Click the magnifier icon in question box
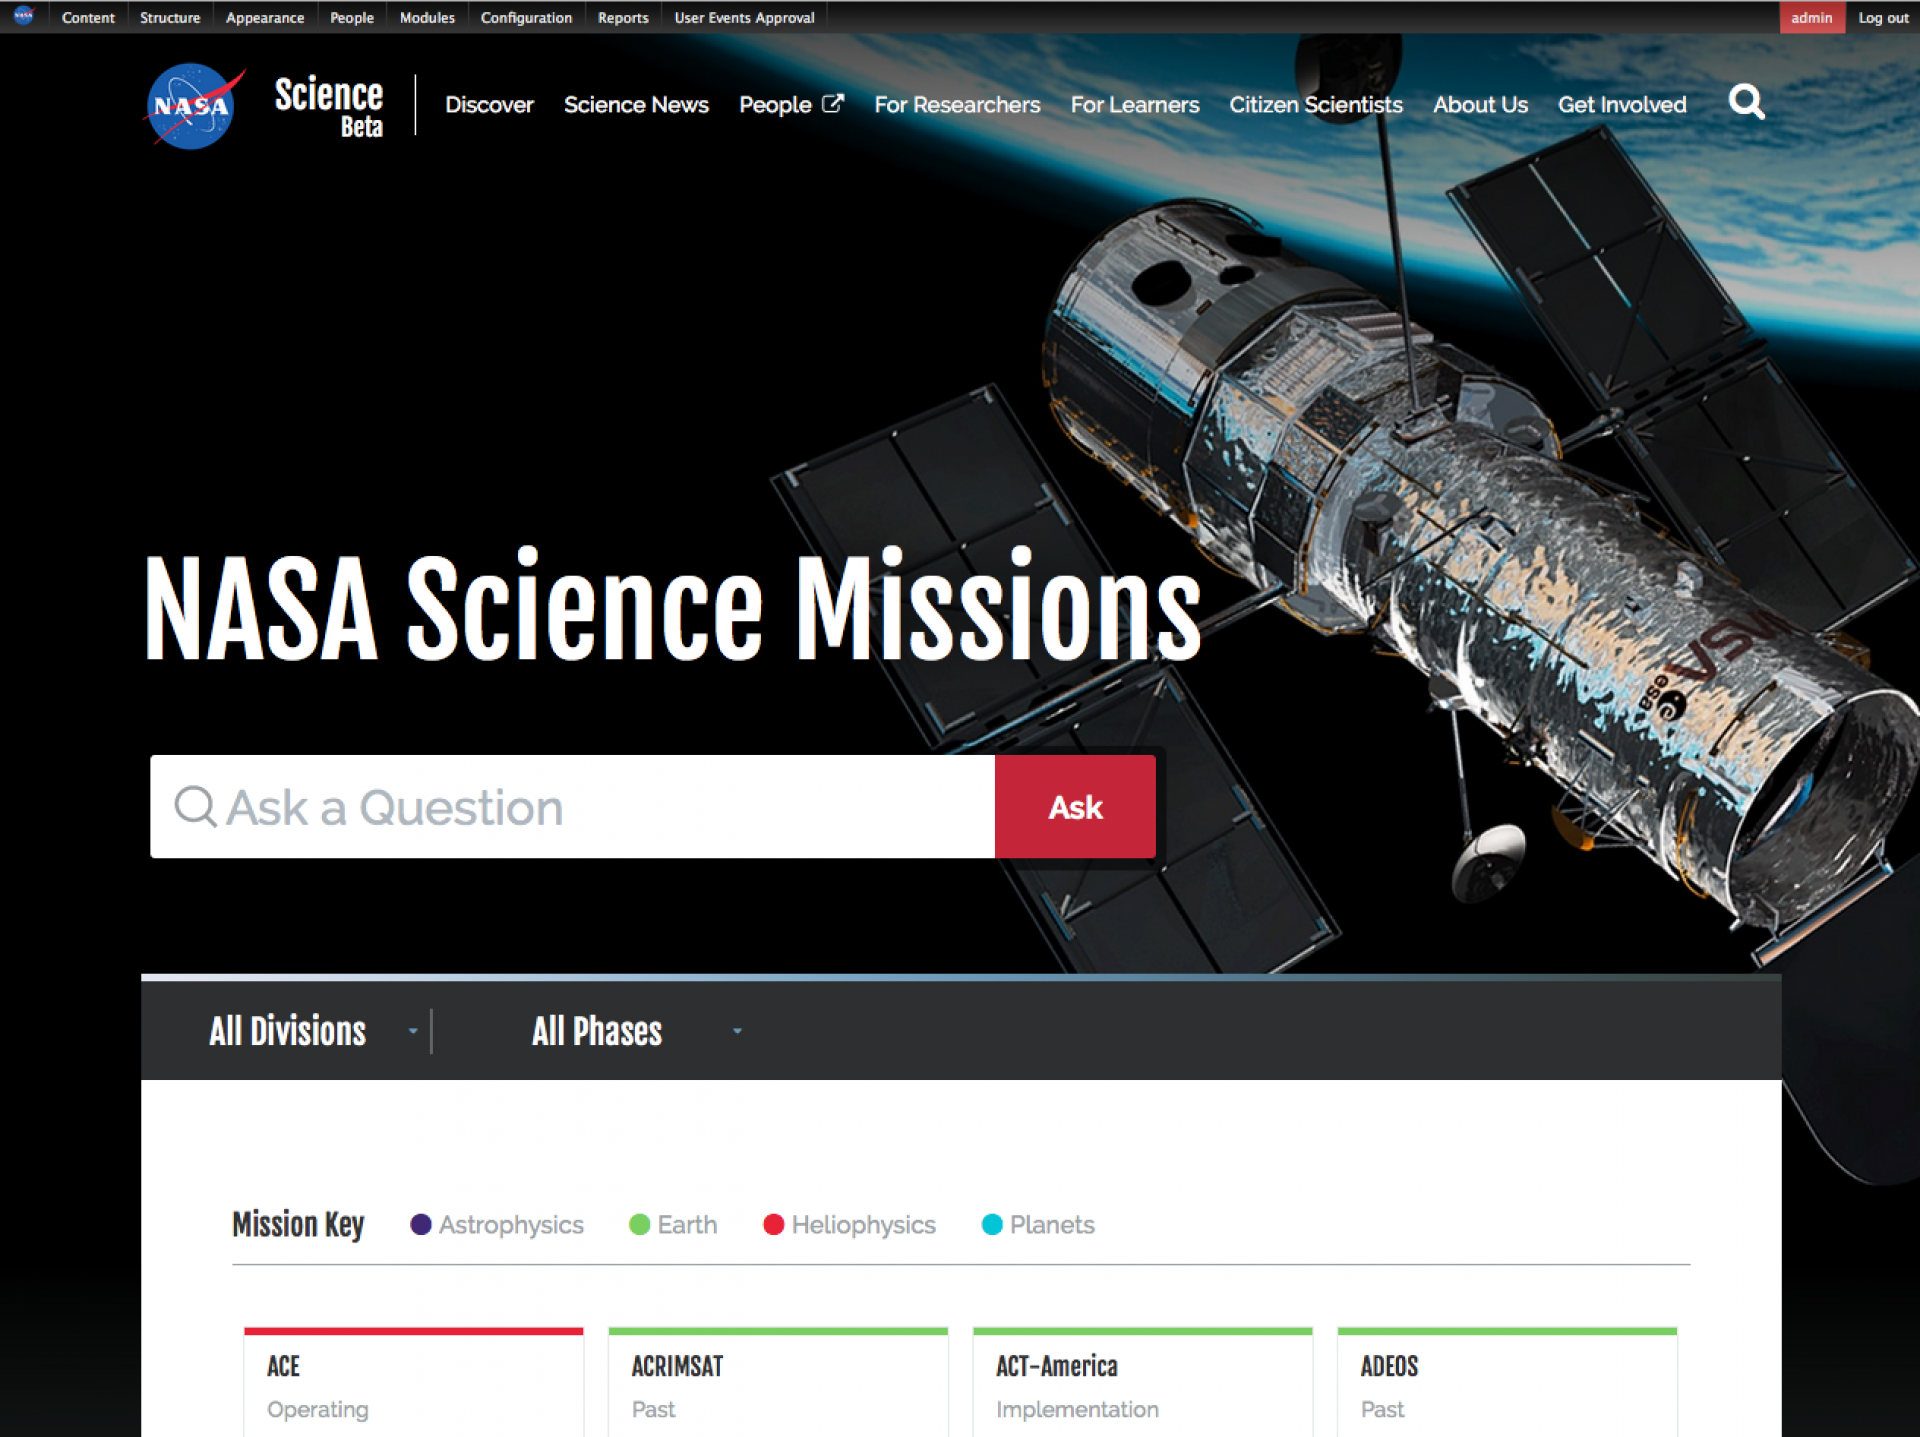The width and height of the screenshot is (1920, 1437). (195, 806)
